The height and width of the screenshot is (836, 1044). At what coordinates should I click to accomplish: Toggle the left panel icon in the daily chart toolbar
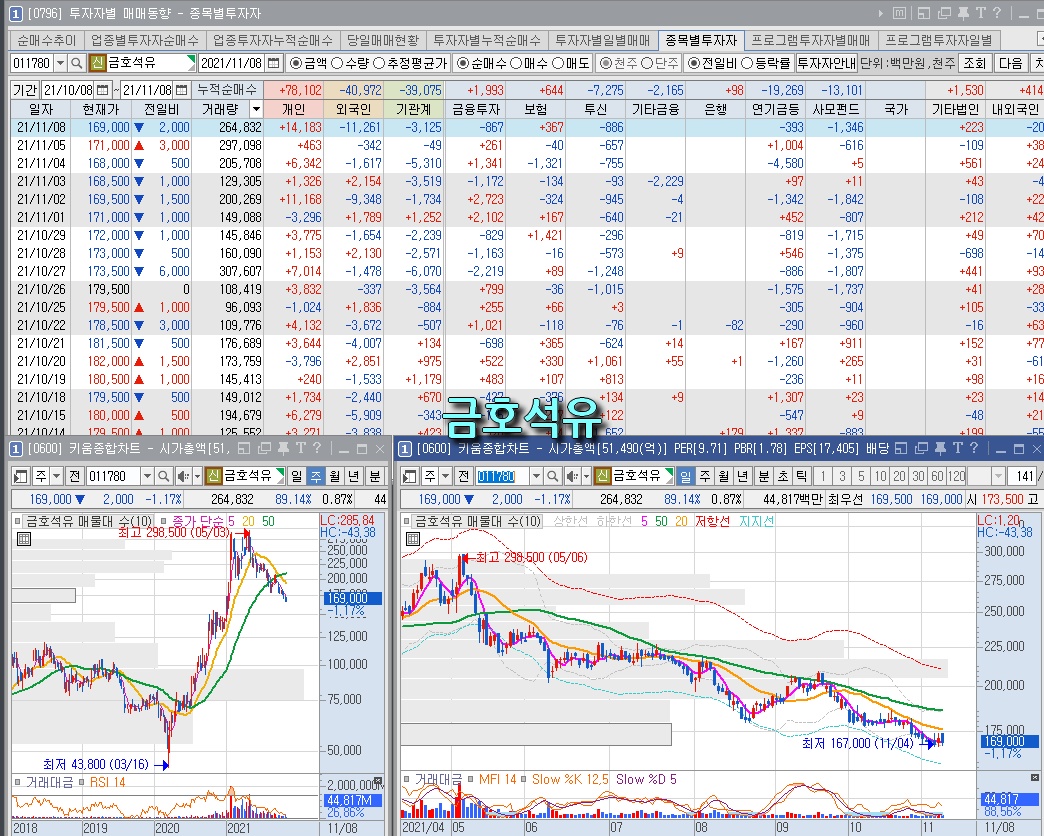point(410,476)
